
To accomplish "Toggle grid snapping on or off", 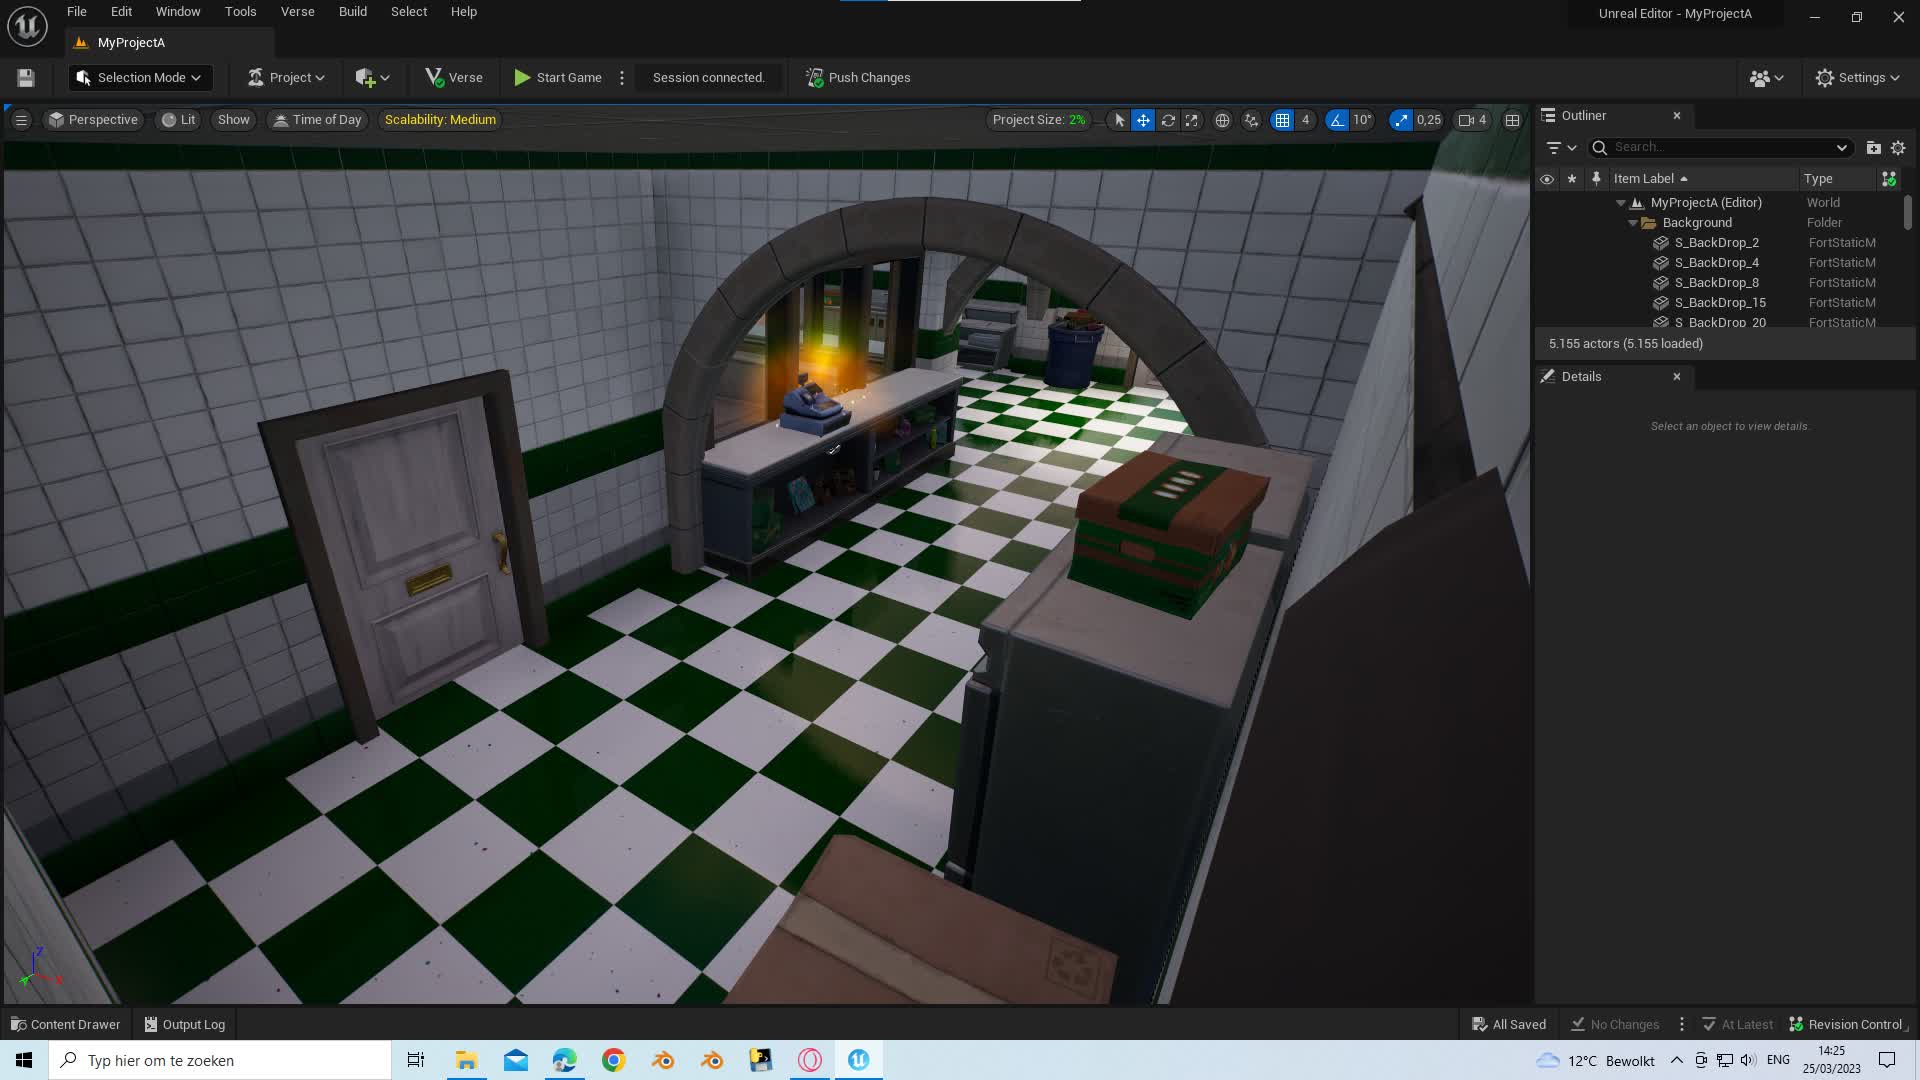I will point(1282,120).
